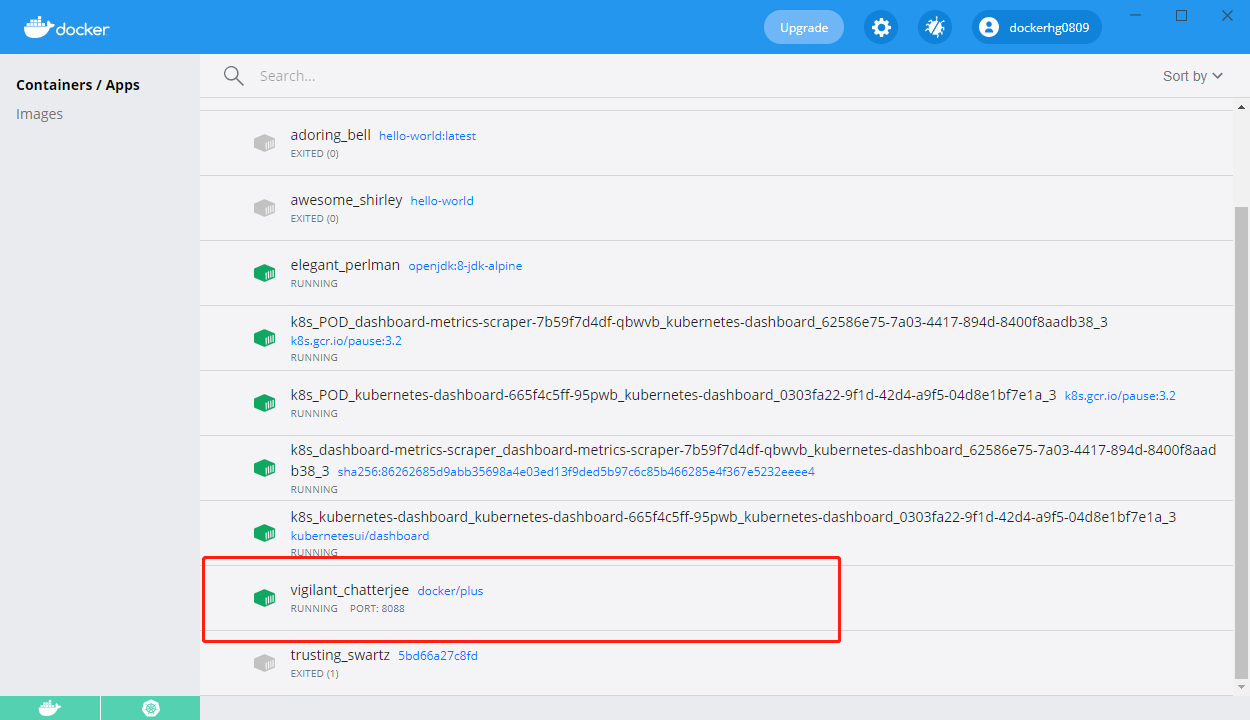Viewport: 1250px width, 720px height.
Task: Switch to the Images section
Action: point(39,113)
